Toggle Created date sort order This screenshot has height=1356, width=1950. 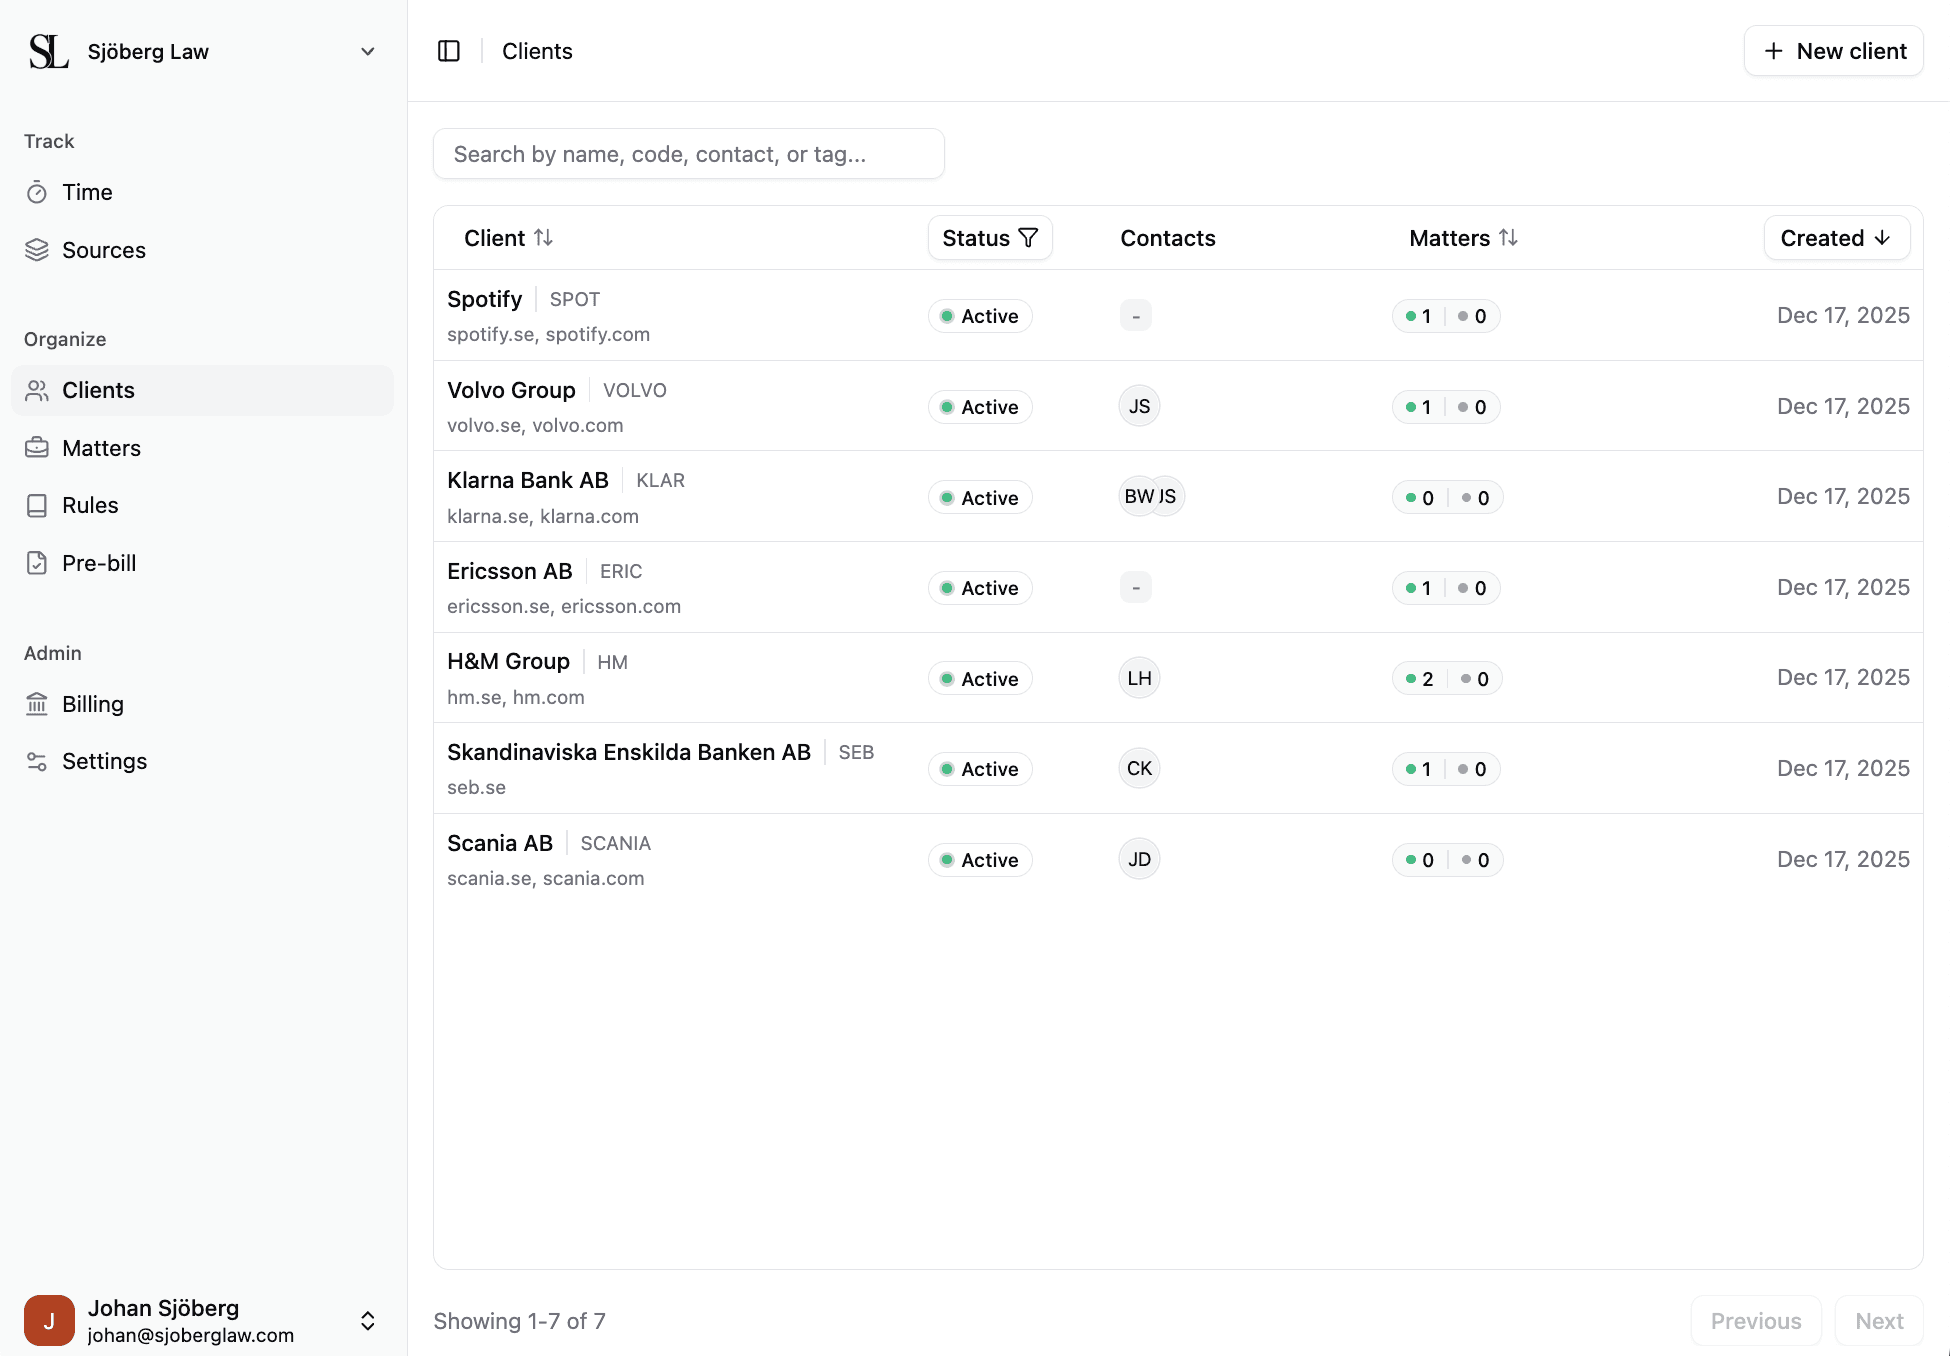pos(1836,238)
